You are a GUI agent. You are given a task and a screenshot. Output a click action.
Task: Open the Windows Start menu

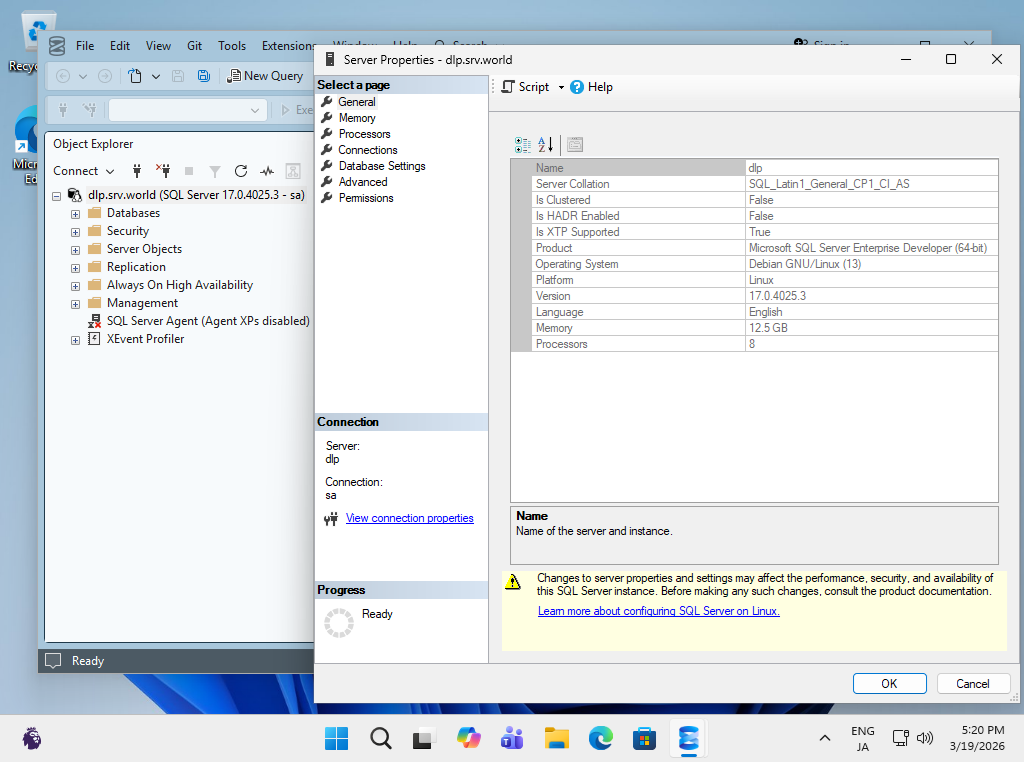(x=336, y=738)
